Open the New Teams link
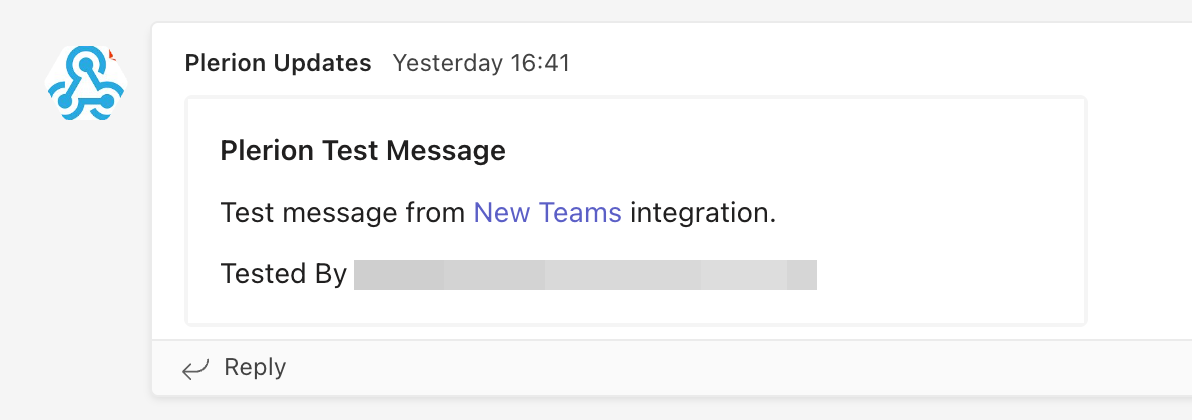Viewport: 1192px width, 420px height. coord(547,213)
